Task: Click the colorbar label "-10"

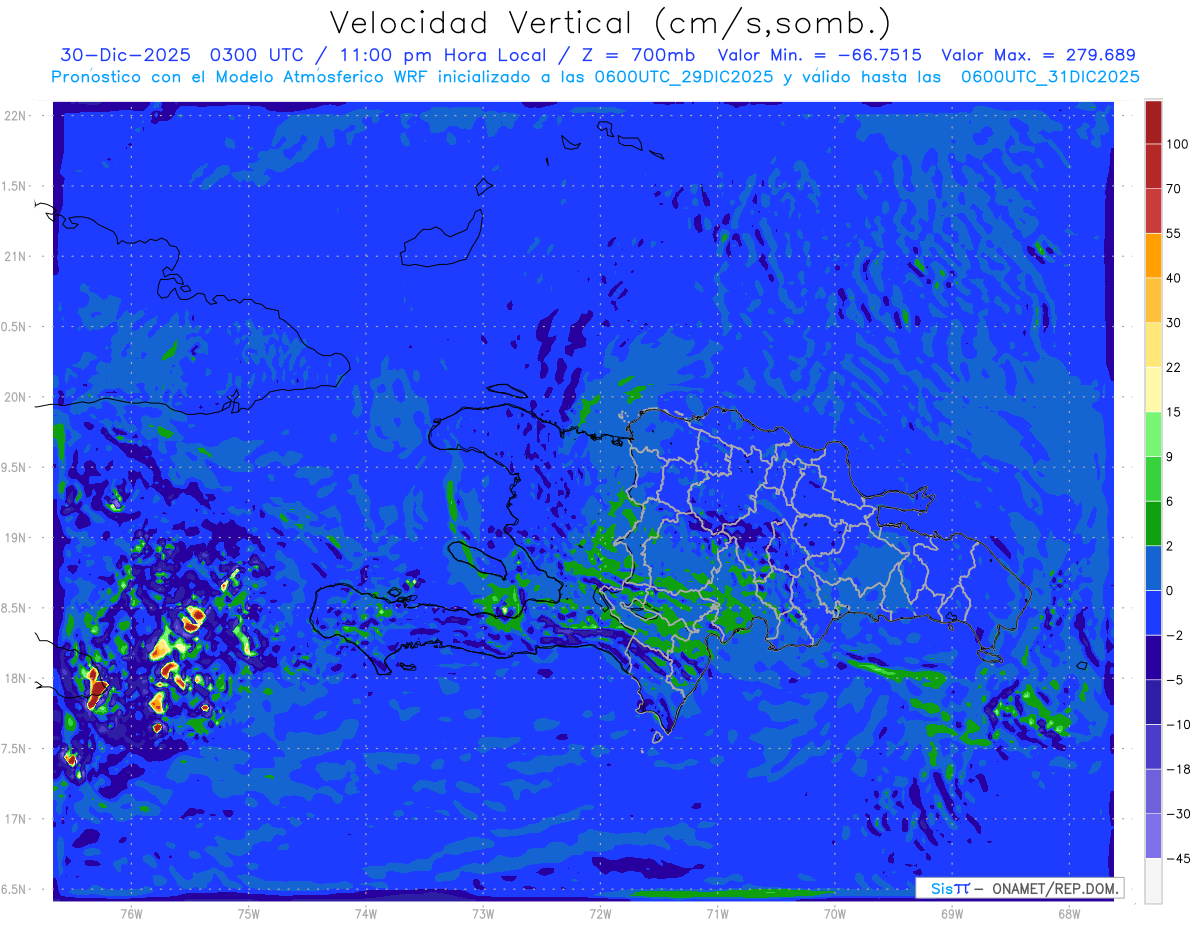Action: point(1178,725)
